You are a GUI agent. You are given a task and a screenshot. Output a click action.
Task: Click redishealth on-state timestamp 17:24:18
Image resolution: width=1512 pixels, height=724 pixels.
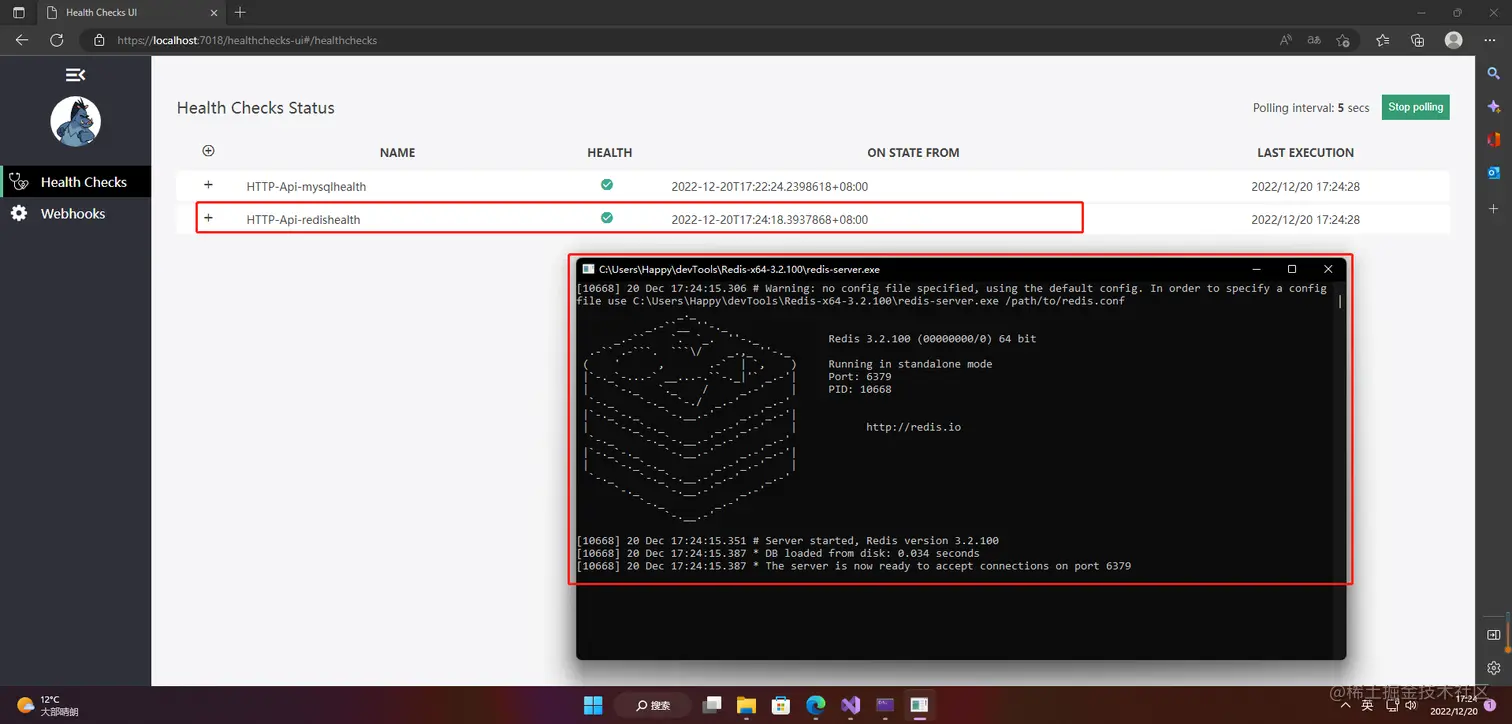point(769,220)
